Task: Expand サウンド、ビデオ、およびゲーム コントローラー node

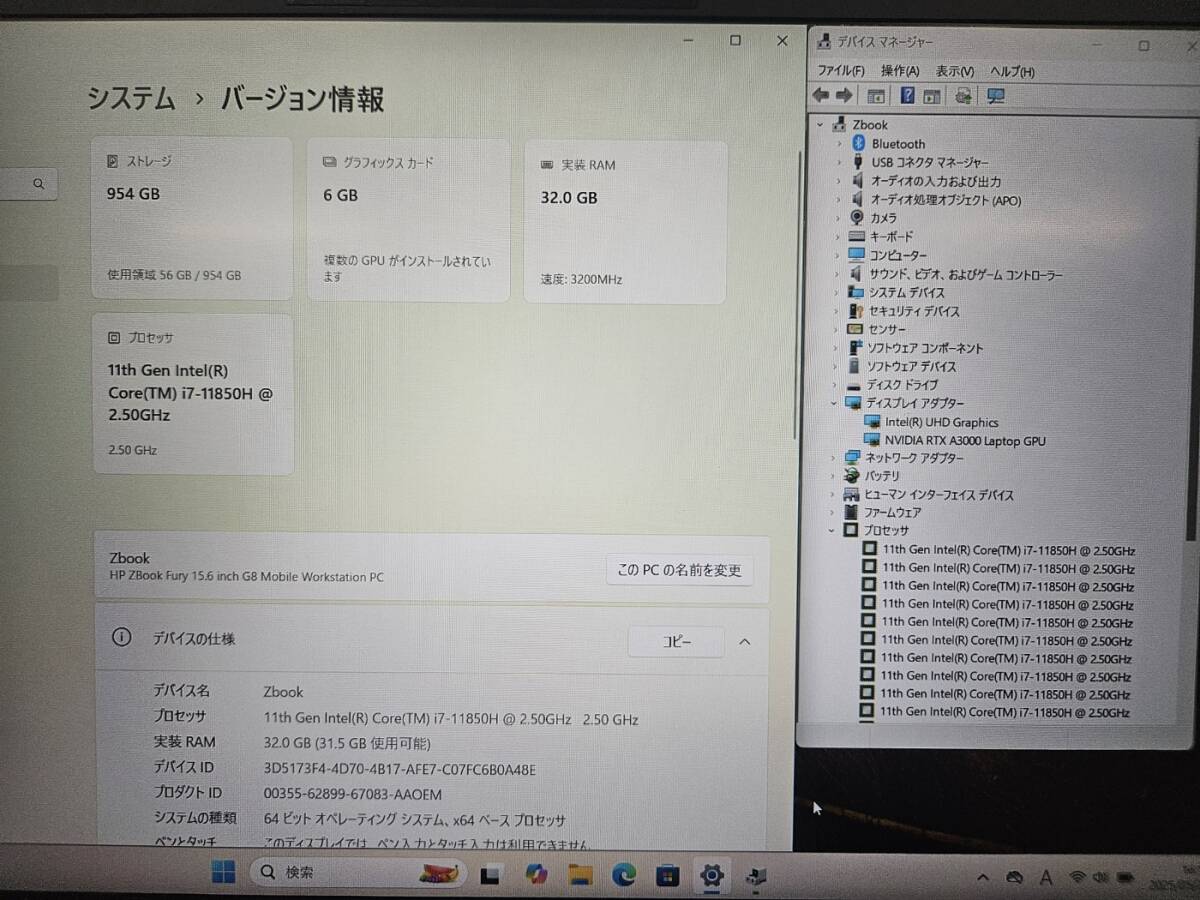Action: coord(838,274)
